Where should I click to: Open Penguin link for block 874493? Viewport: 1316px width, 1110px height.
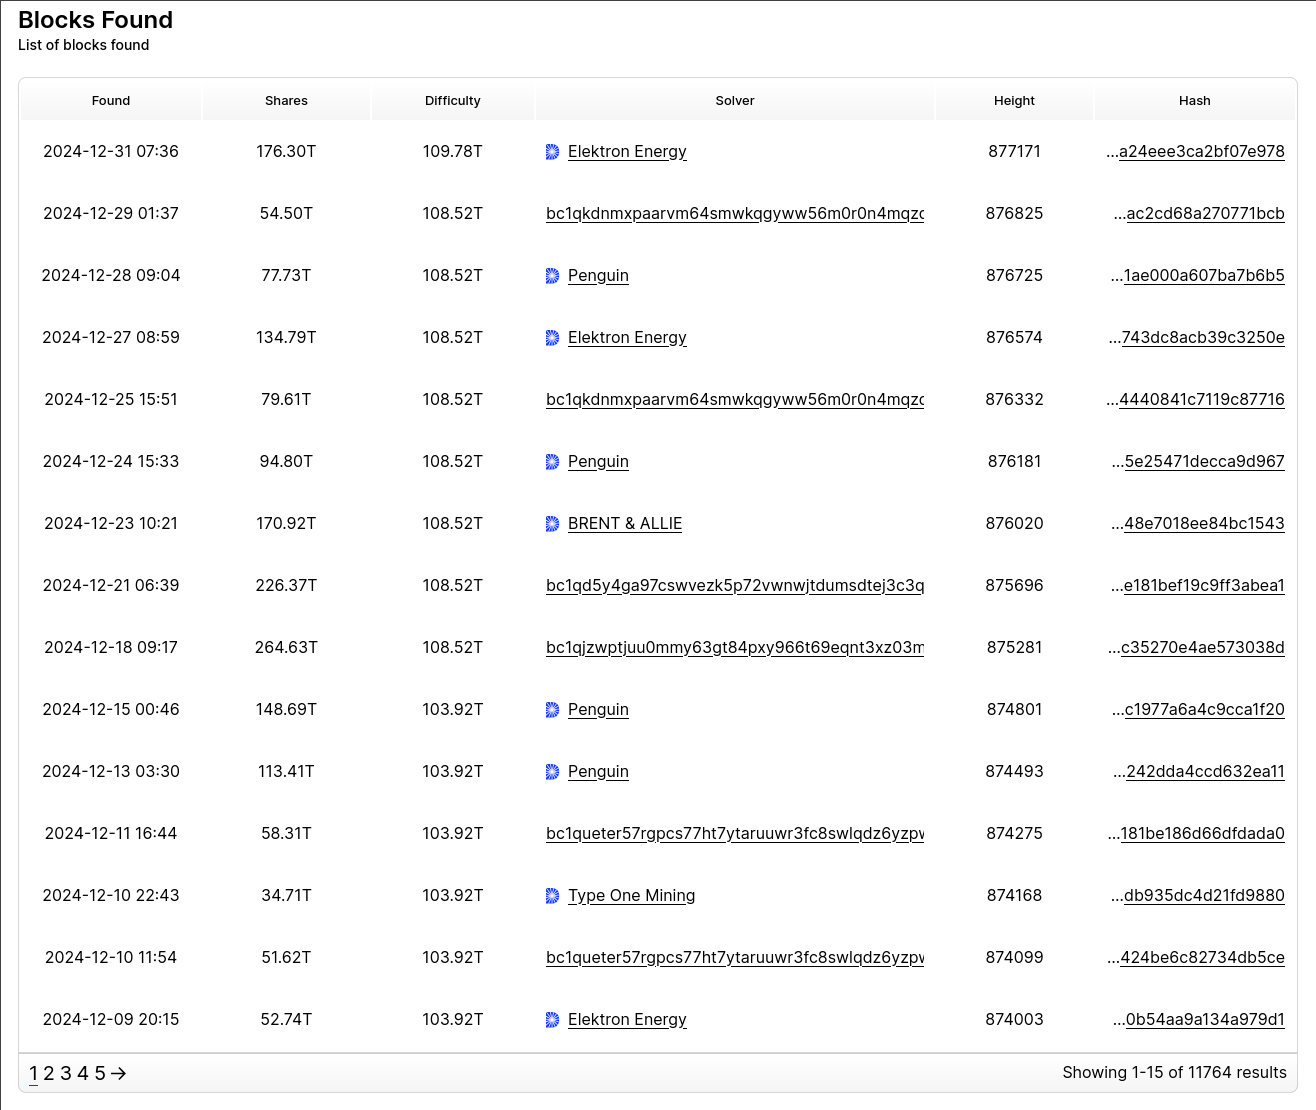coord(598,772)
